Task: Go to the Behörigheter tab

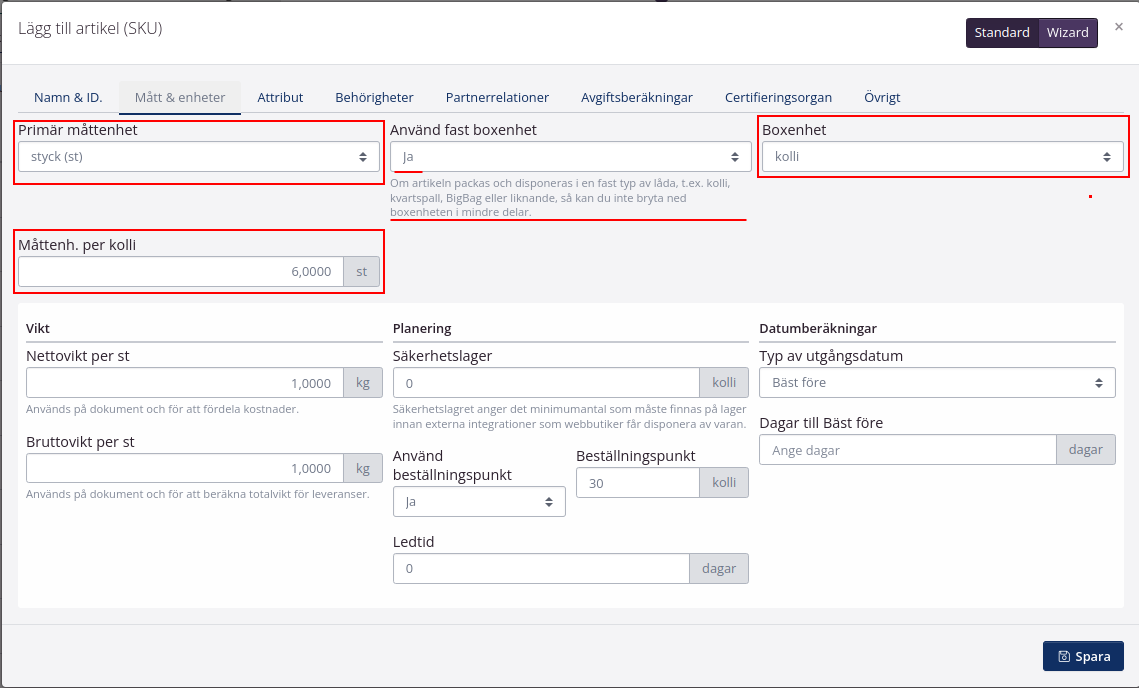Action: point(374,98)
